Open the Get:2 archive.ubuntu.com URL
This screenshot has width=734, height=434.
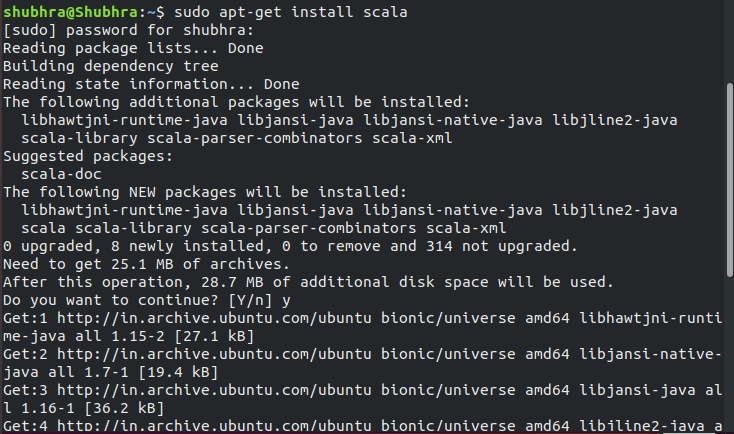click(x=196, y=353)
